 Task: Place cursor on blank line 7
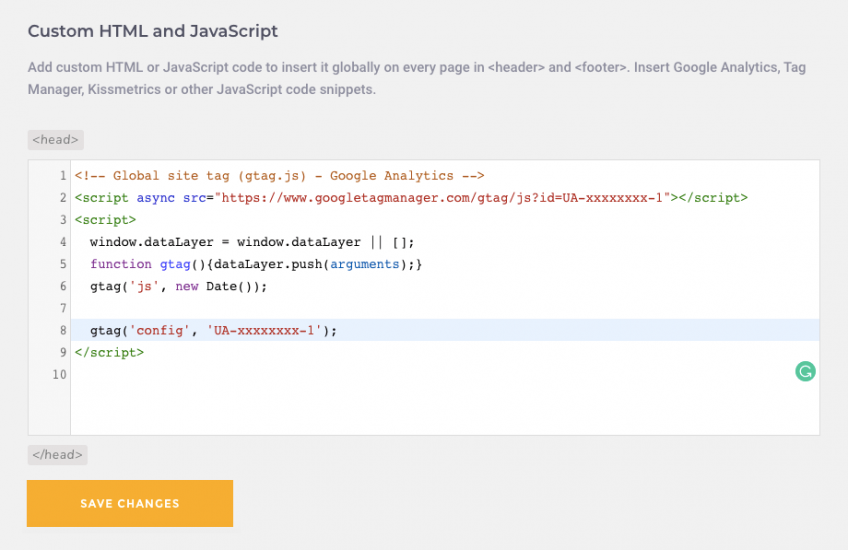[445, 308]
